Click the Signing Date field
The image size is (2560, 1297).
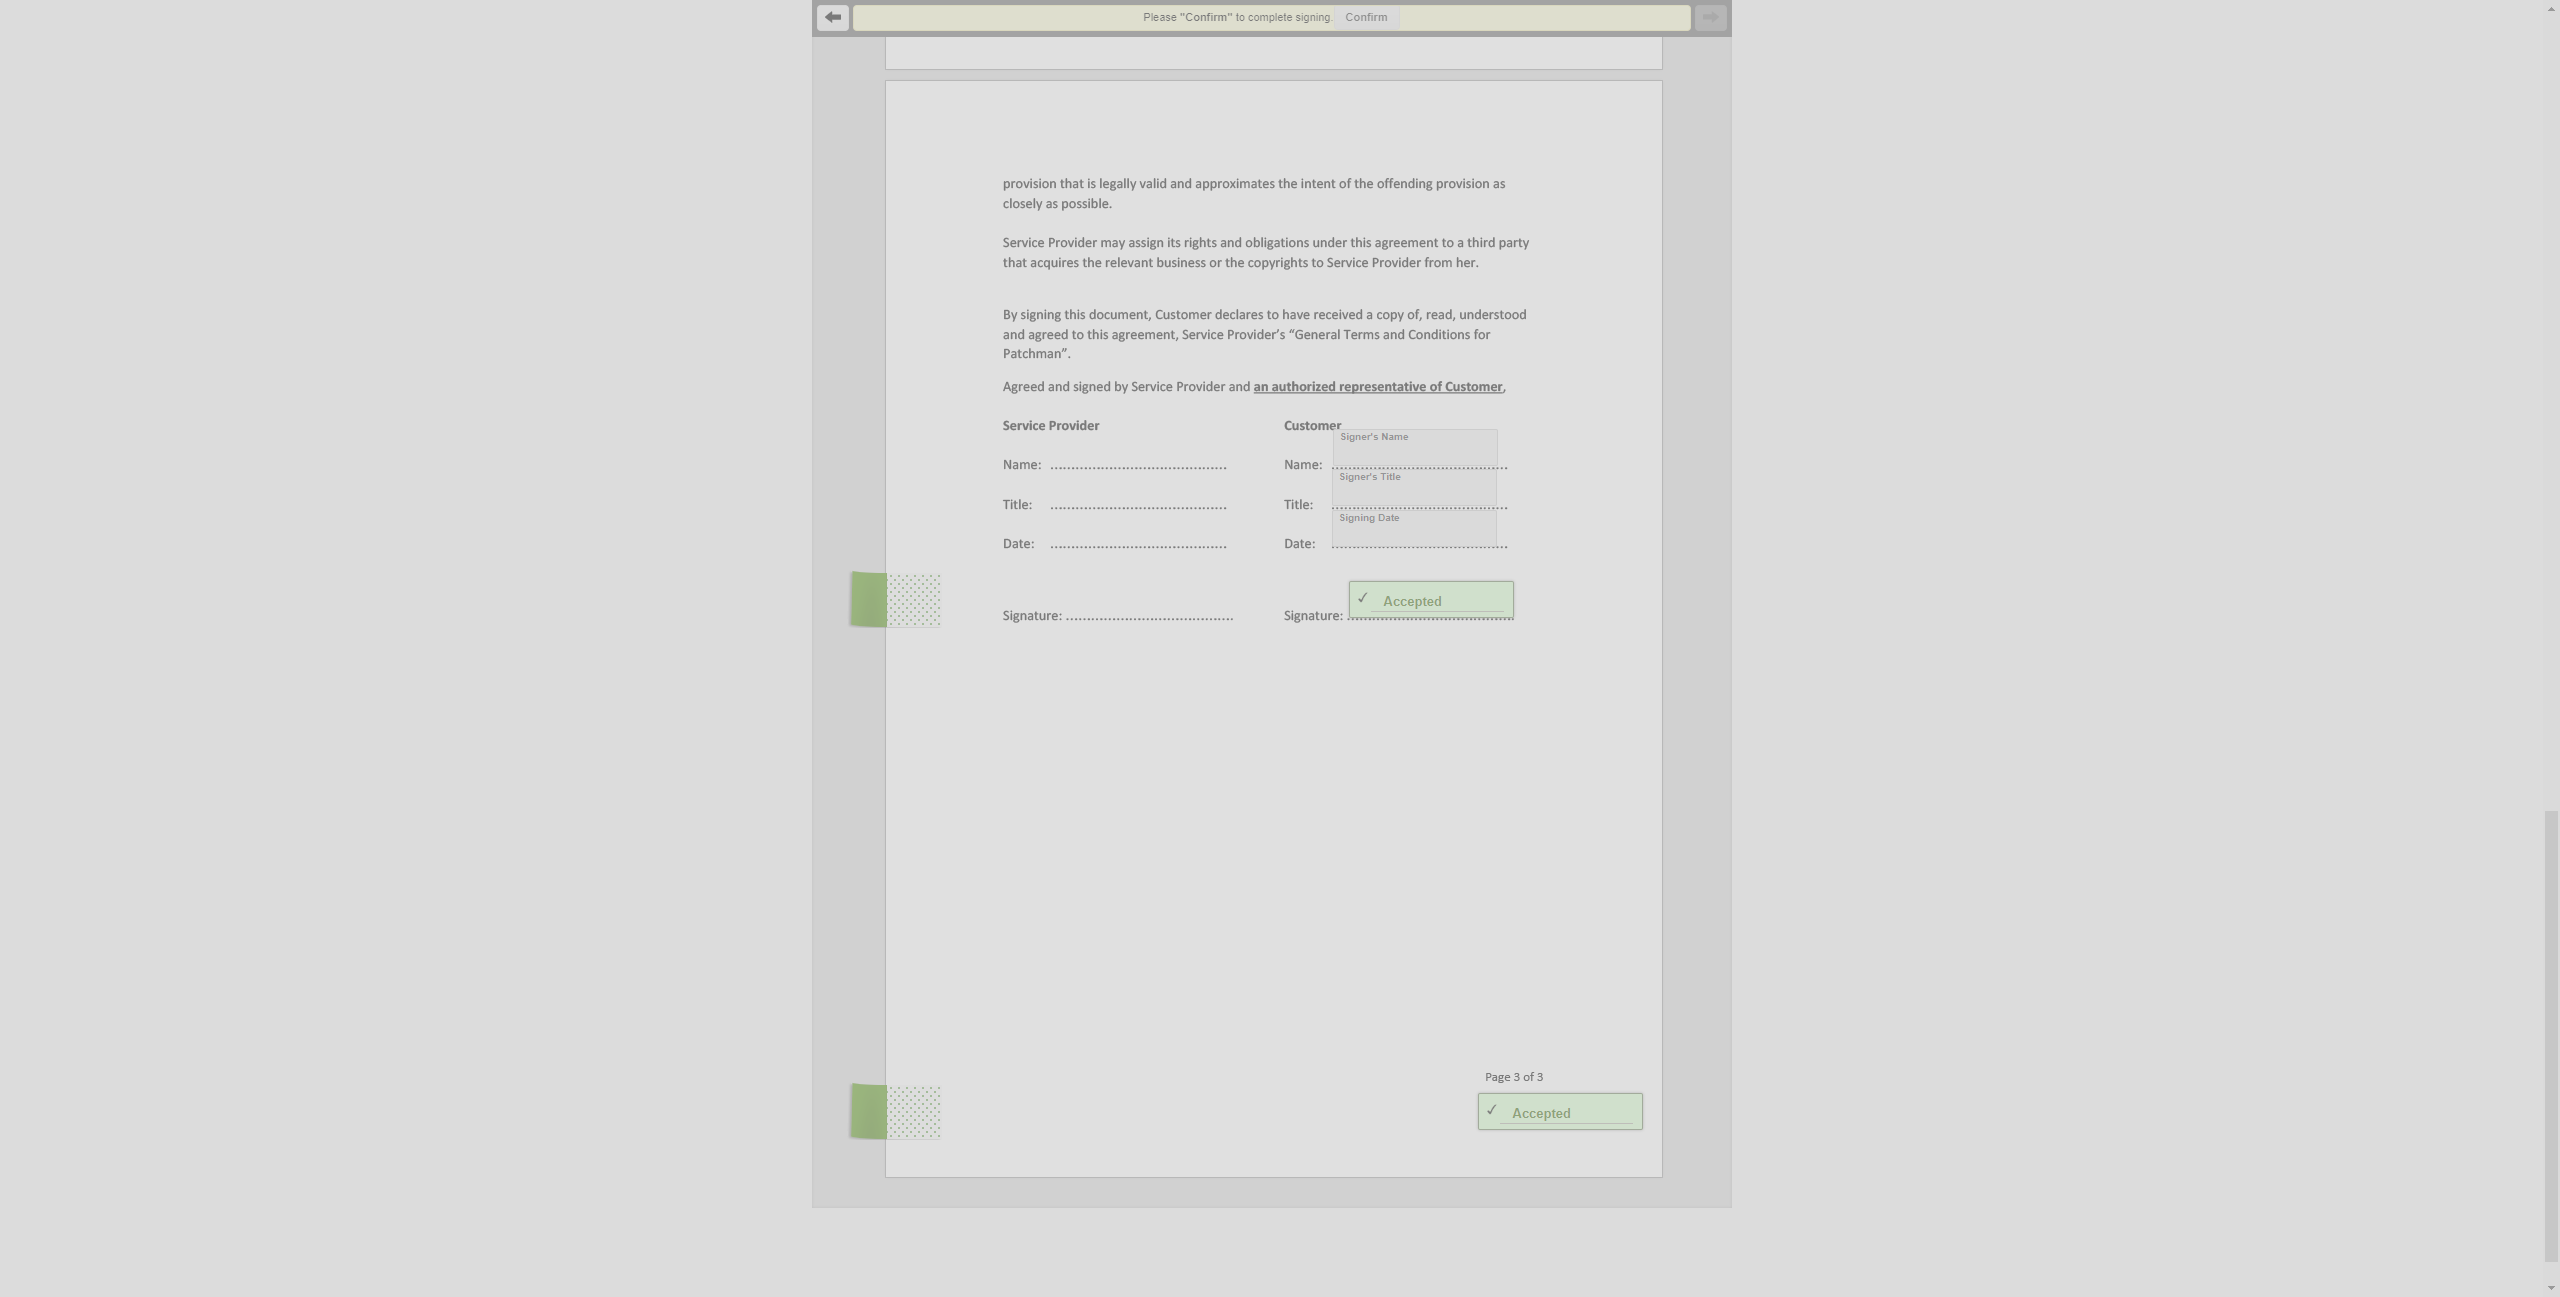pyautogui.click(x=1413, y=530)
